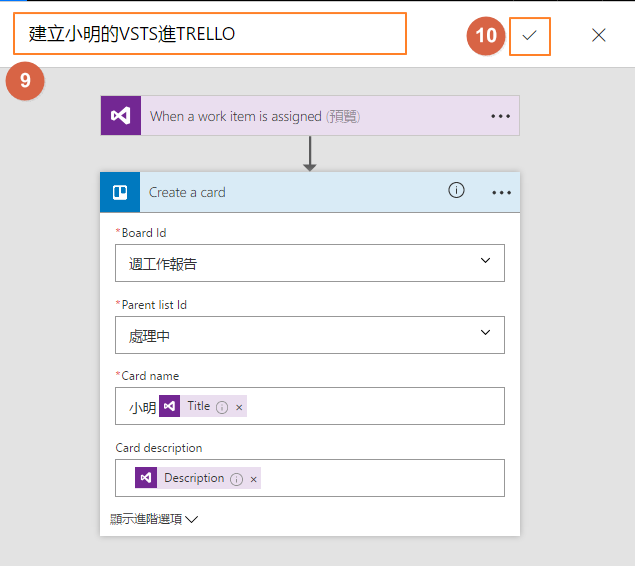Click the info icon on the Title token
The width and height of the screenshot is (635, 566).
pos(222,407)
